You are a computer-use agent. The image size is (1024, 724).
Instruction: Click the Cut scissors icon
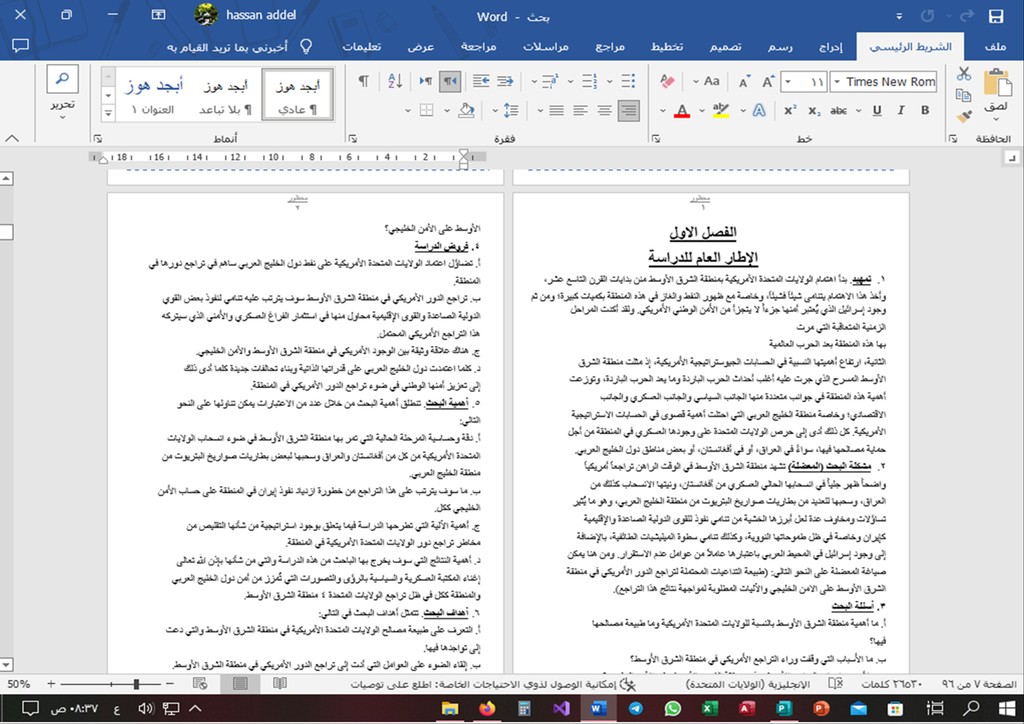(964, 74)
